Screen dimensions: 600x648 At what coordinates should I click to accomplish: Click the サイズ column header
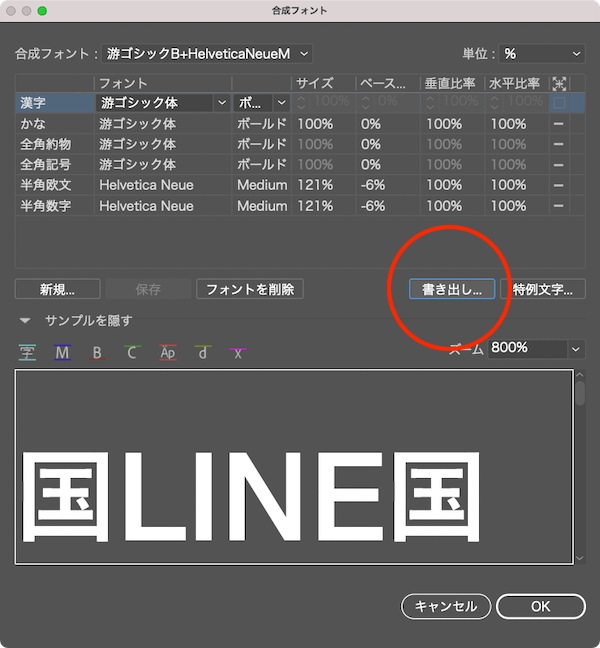[x=315, y=83]
